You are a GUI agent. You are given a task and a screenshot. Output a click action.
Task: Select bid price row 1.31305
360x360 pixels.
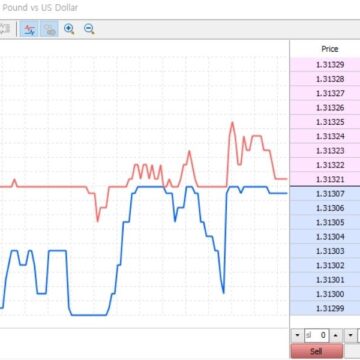click(x=325, y=222)
